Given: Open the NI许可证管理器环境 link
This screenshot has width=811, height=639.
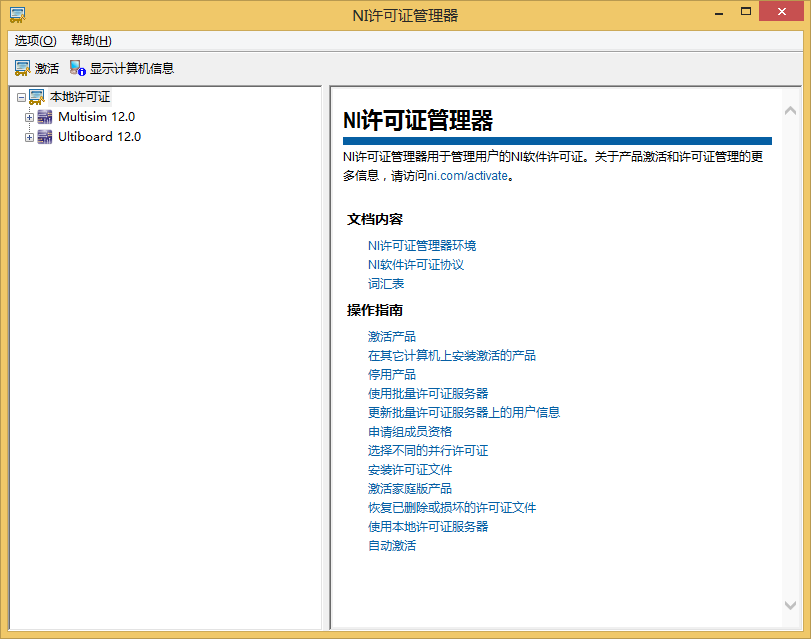Looking at the screenshot, I should pos(422,246).
